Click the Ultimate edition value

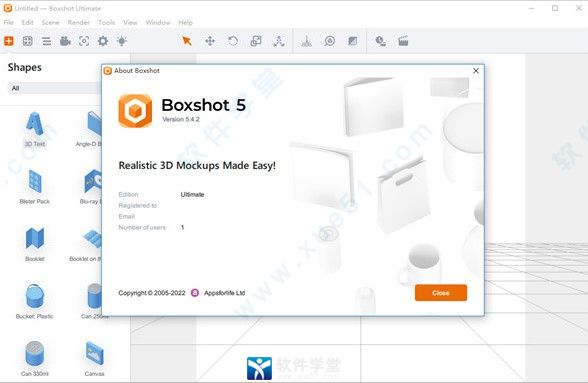pos(192,194)
